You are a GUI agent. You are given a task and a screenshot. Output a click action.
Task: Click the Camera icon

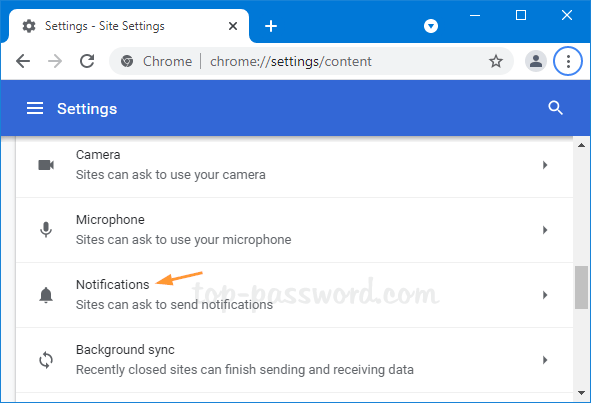click(46, 165)
